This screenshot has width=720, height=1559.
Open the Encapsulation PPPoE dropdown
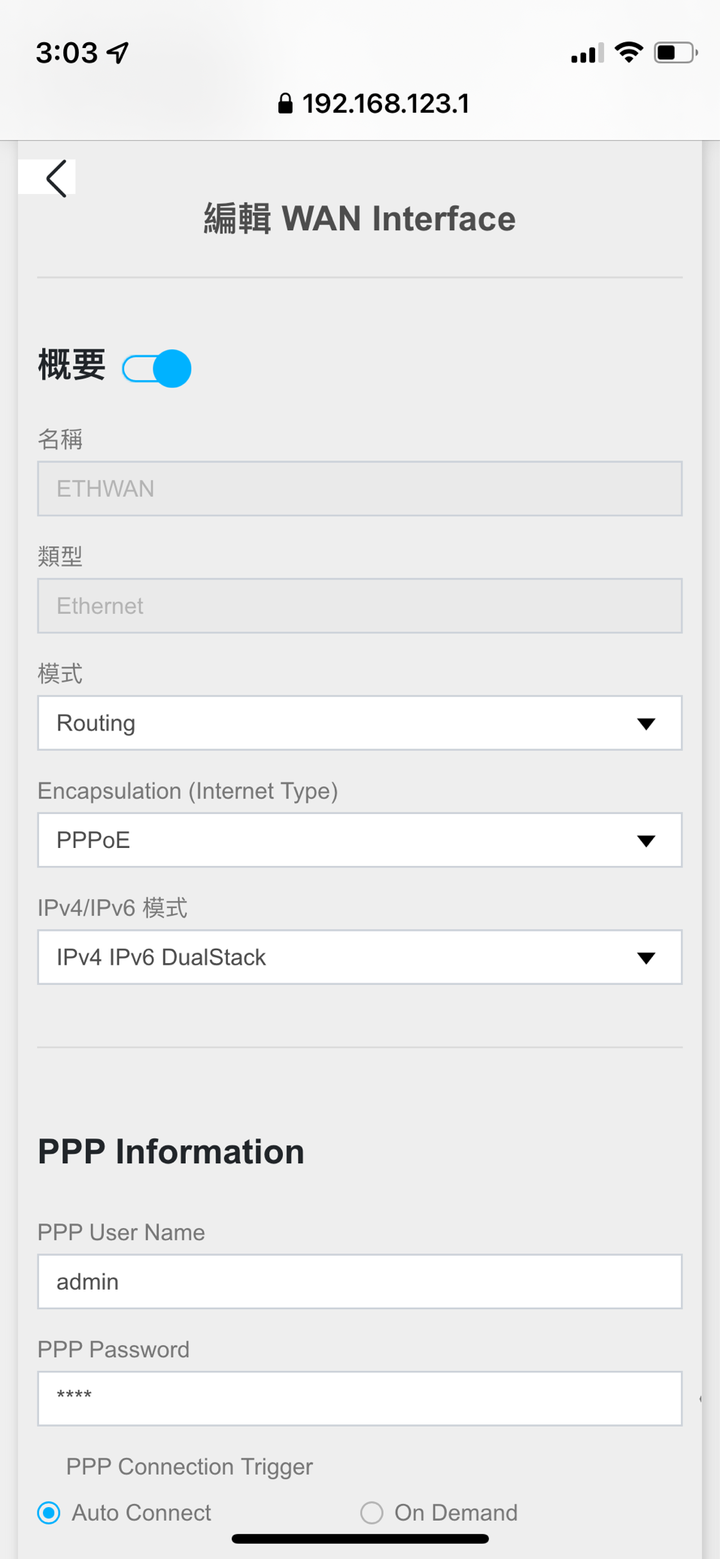click(360, 840)
